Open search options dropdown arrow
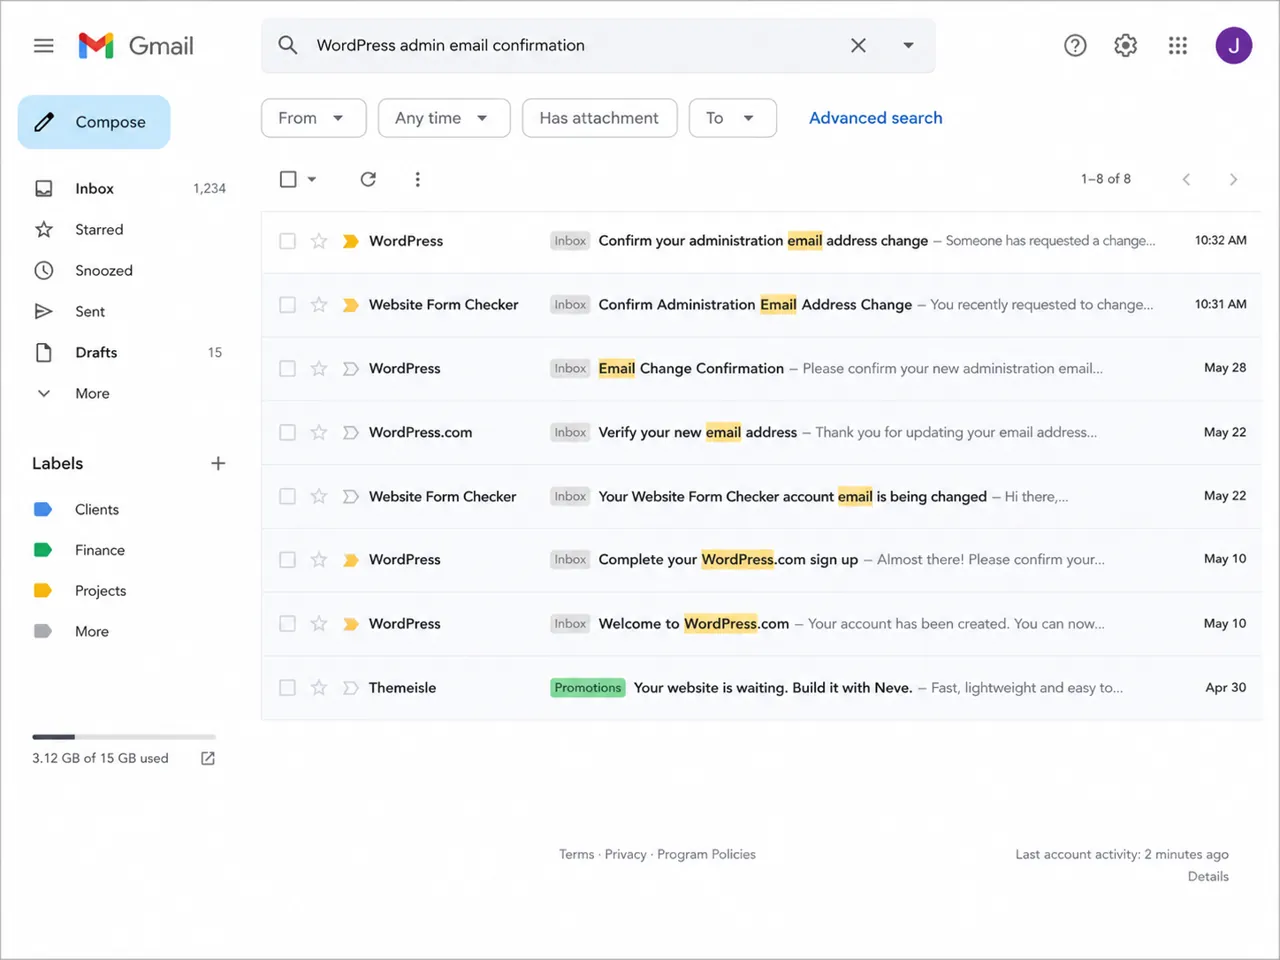The image size is (1280, 960). (x=908, y=45)
